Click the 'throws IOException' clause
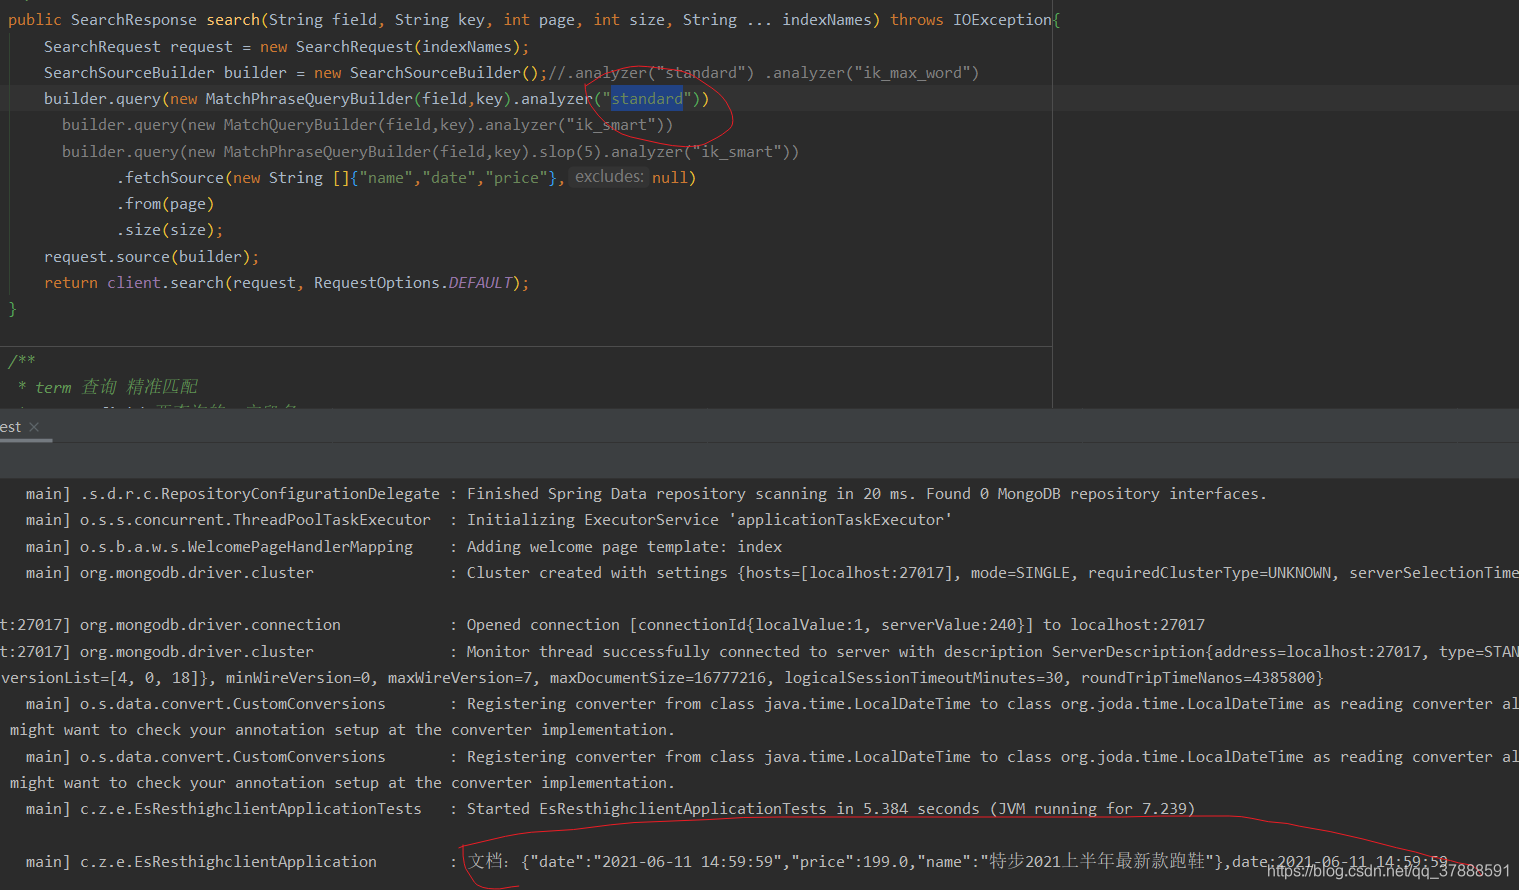Viewport: 1519px width, 890px height. click(x=971, y=20)
